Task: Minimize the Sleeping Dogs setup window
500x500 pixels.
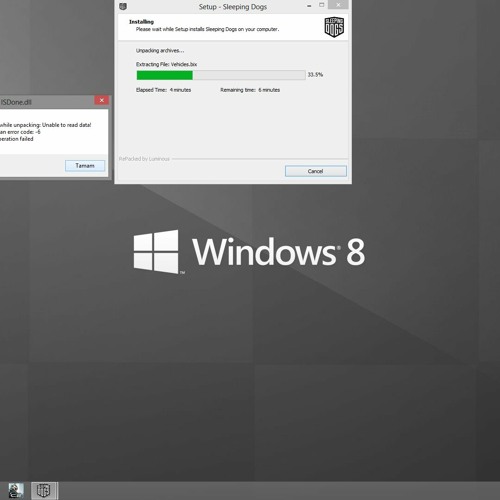Action: click(309, 6)
